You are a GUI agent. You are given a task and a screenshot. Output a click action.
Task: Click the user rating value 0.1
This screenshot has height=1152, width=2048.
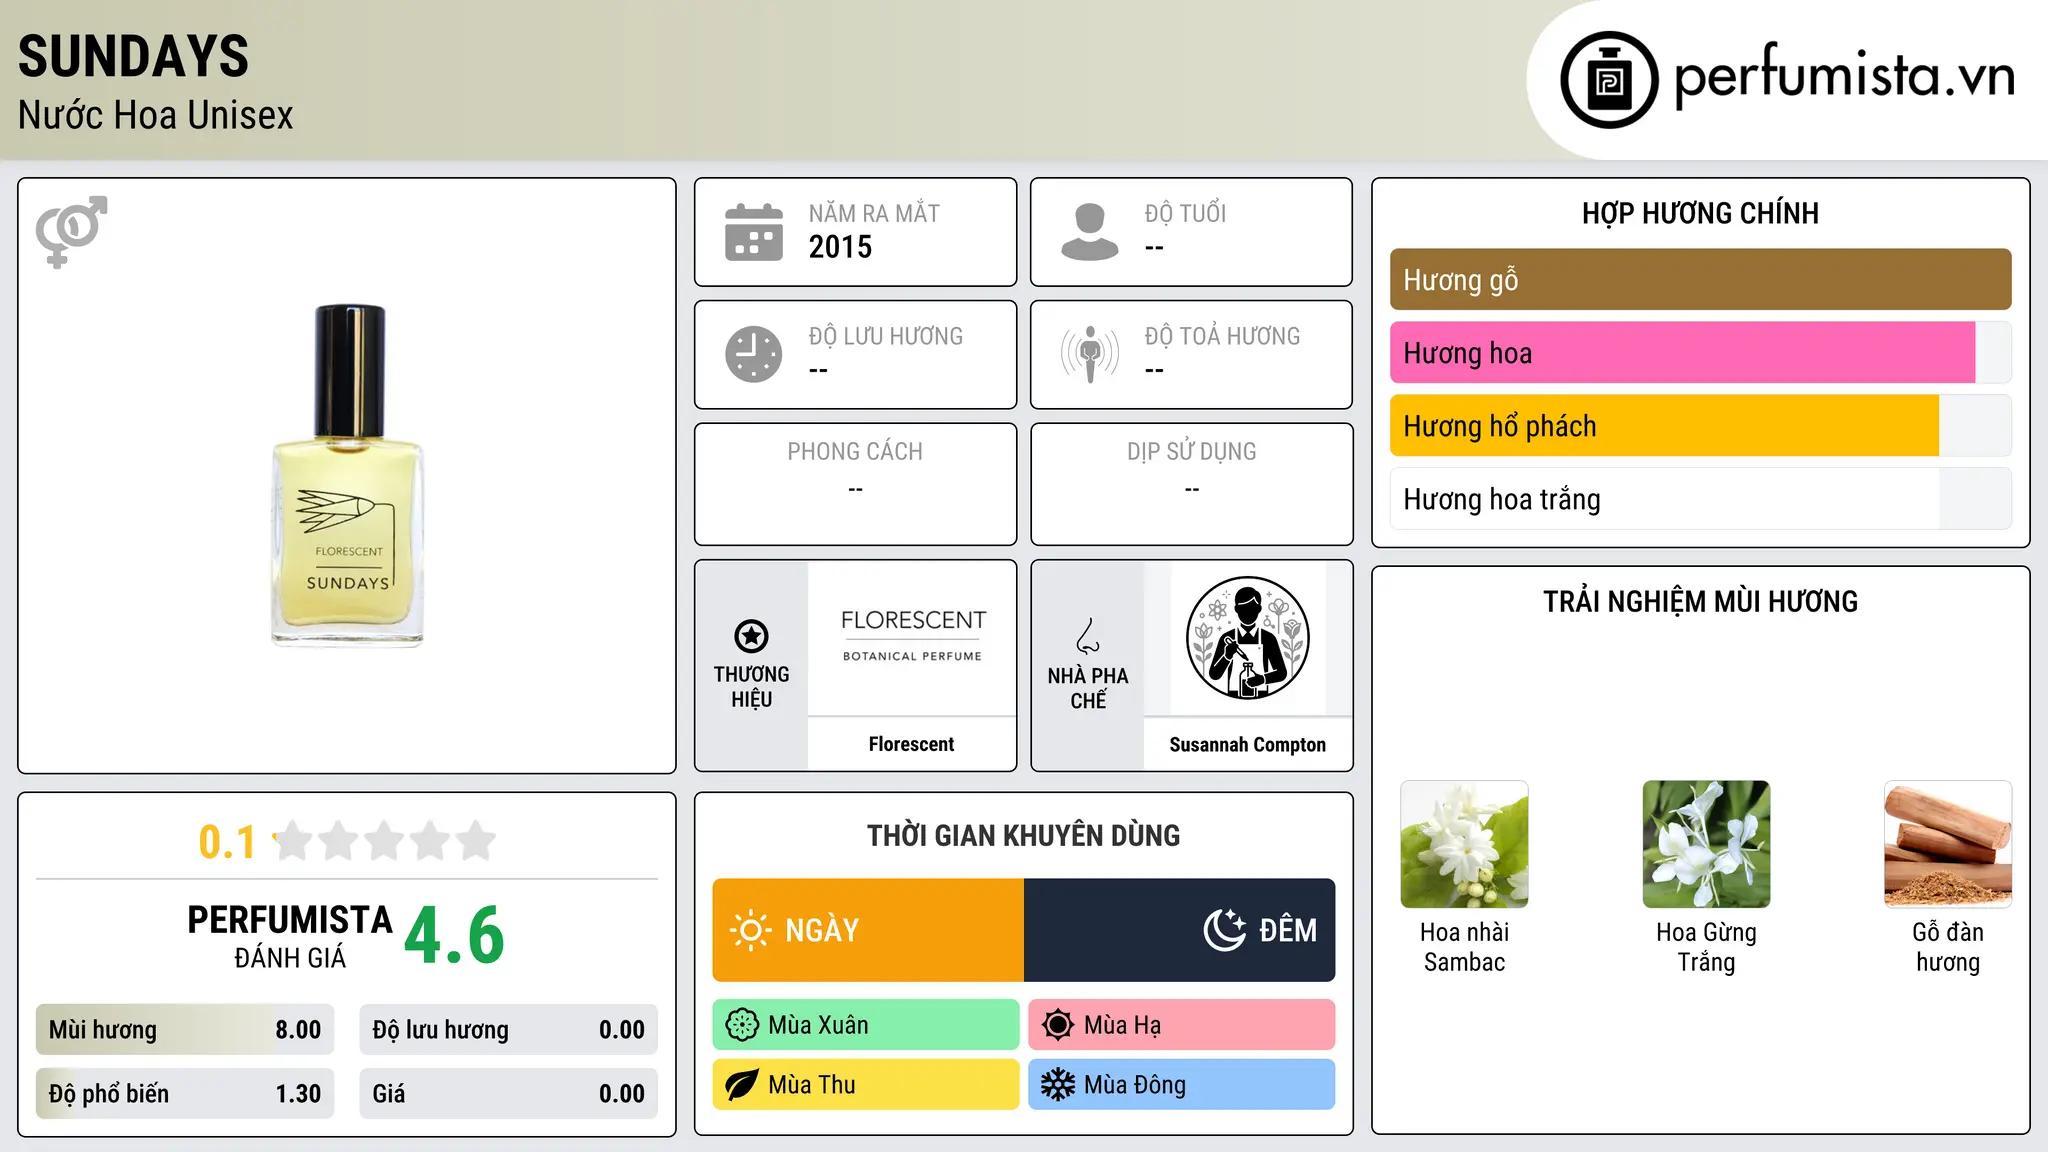point(227,842)
